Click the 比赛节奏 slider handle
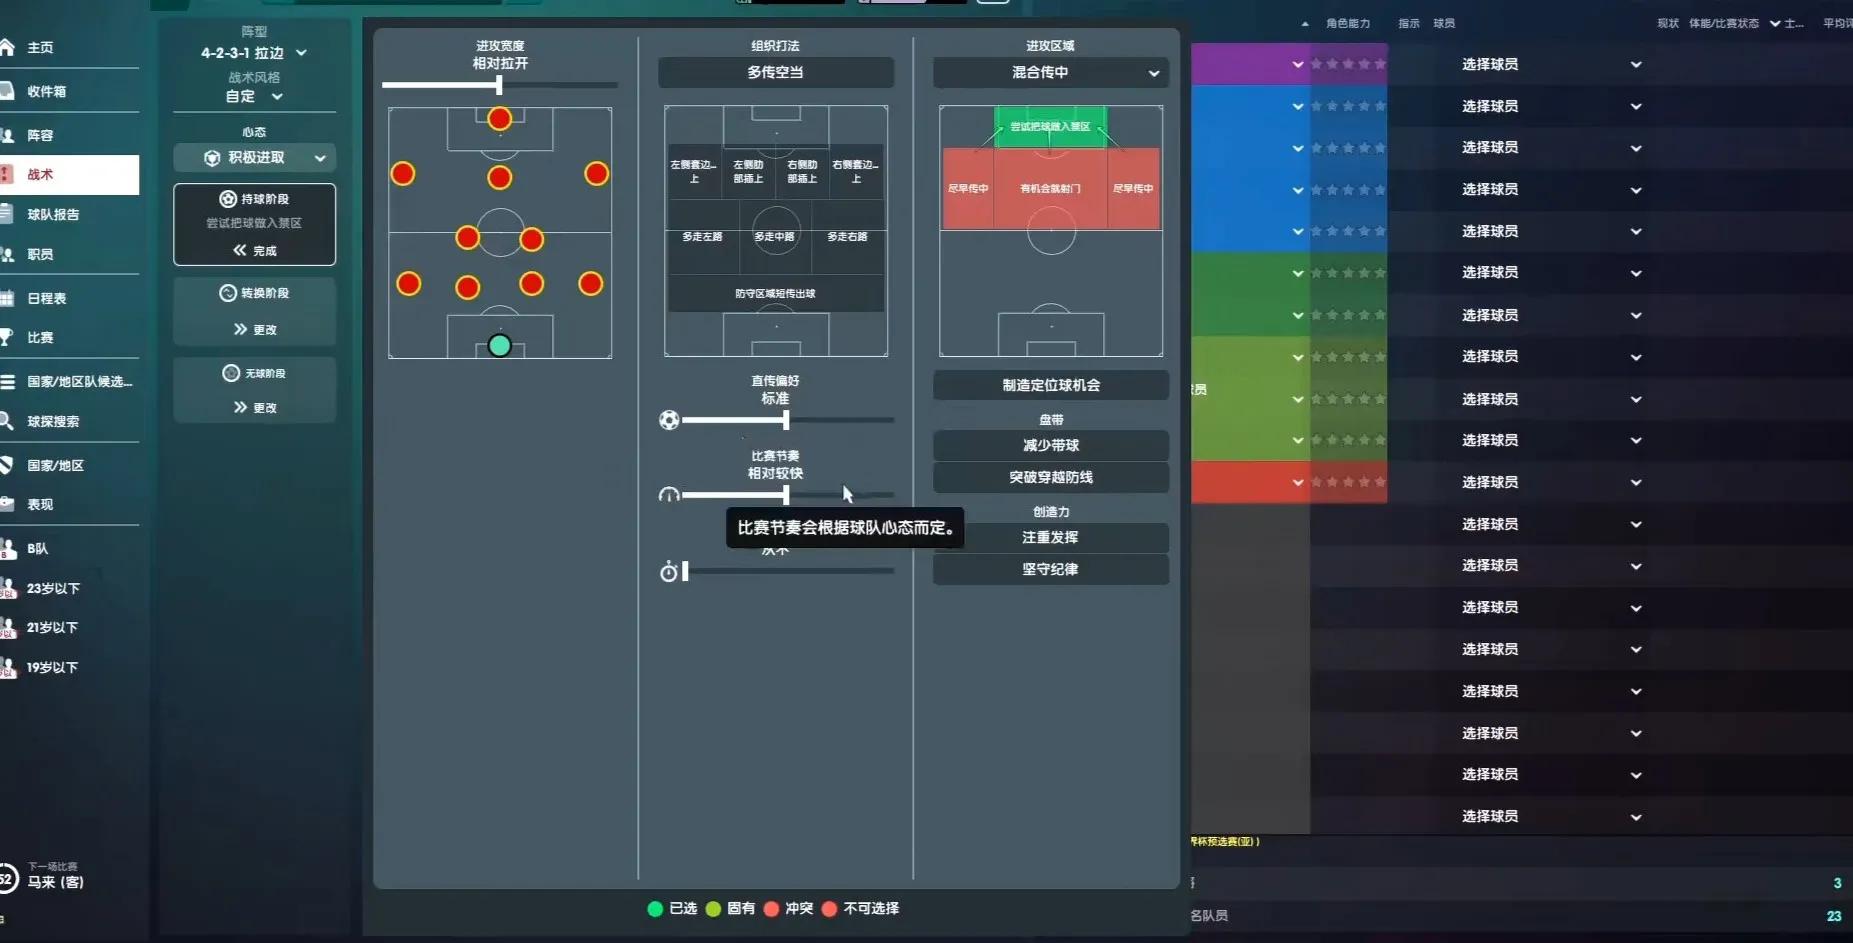This screenshot has width=1853, height=943. 786,495
